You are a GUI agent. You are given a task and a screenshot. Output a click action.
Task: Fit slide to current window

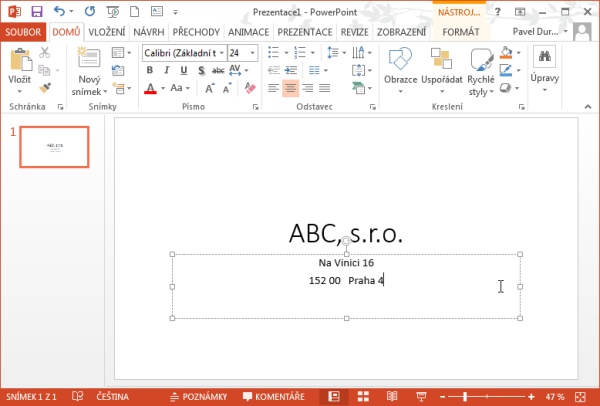tap(580, 396)
